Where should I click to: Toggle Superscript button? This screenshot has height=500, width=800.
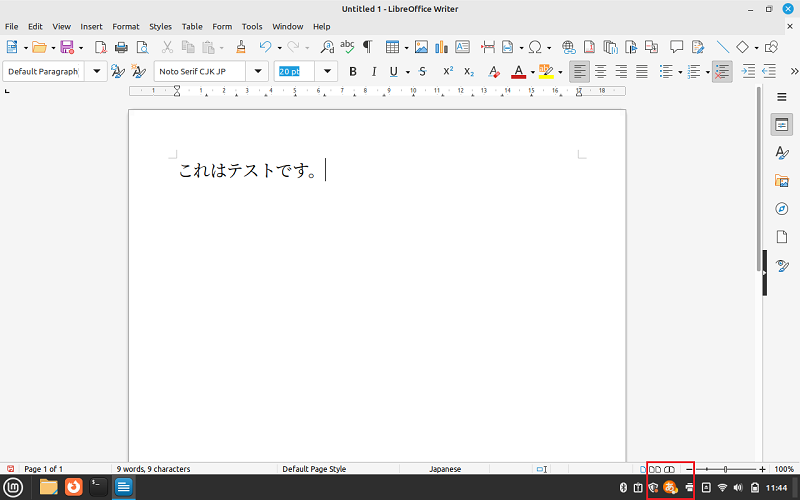click(448, 71)
